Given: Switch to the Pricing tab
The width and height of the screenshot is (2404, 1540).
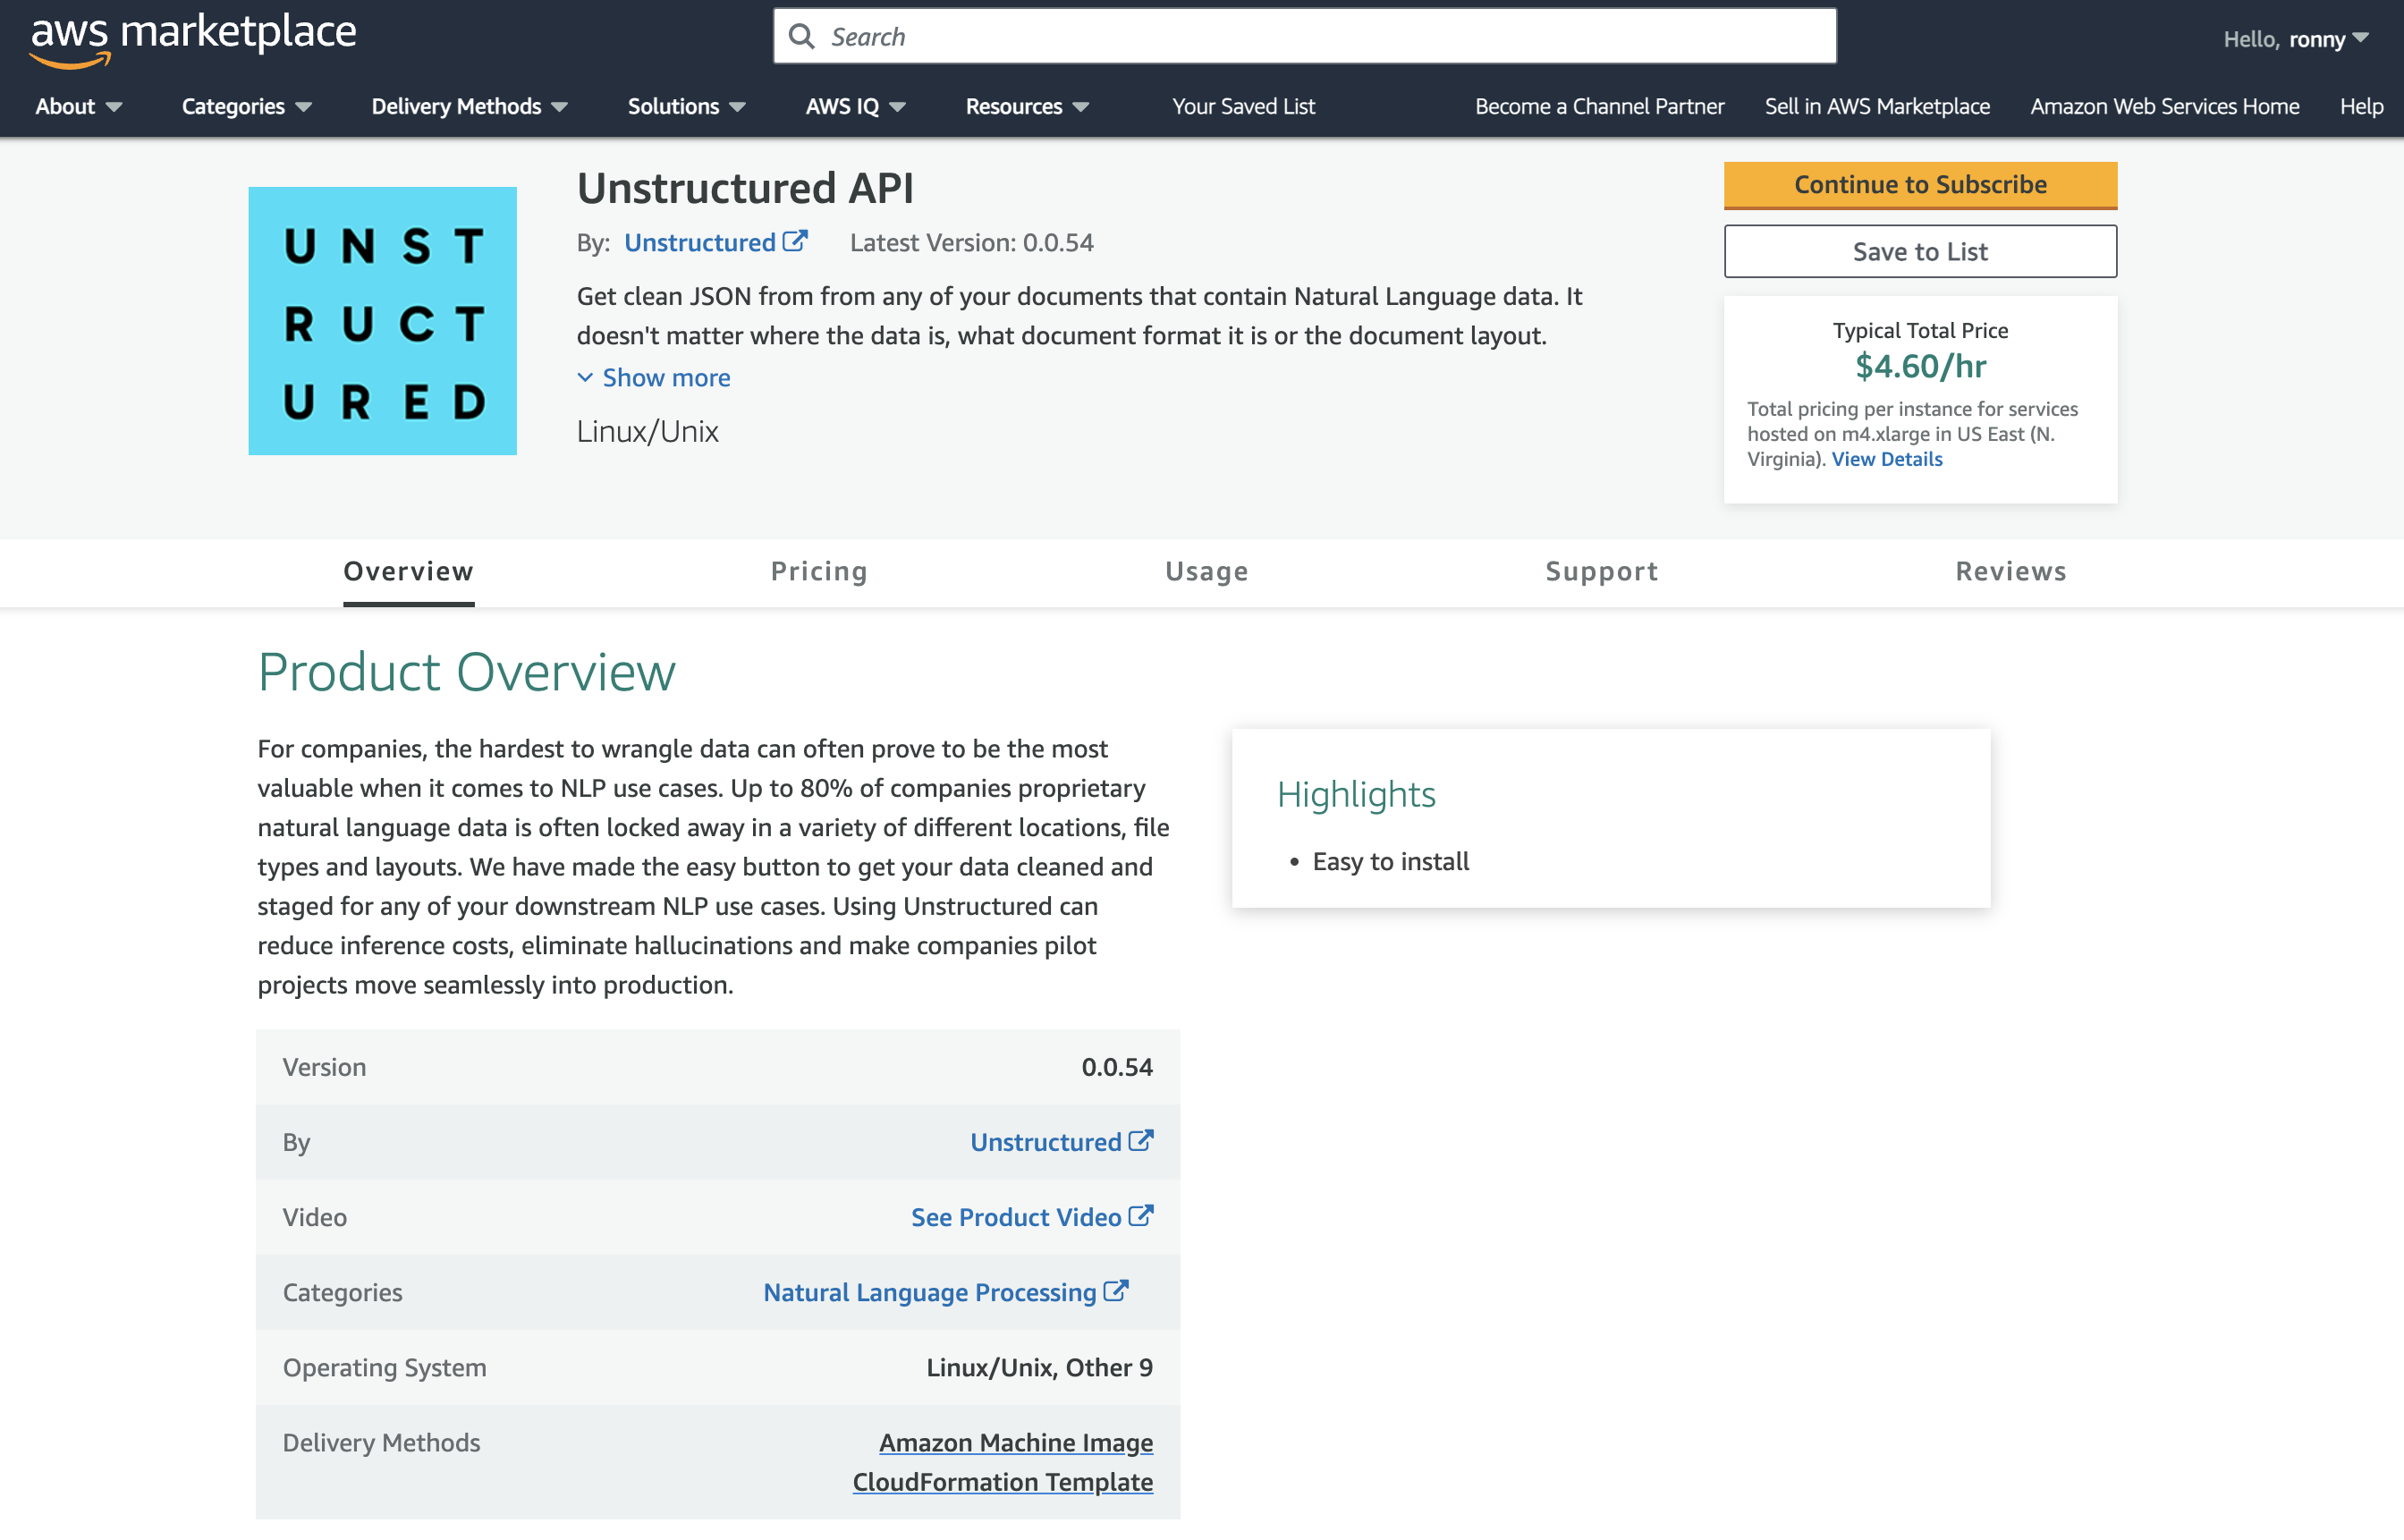Looking at the screenshot, I should pos(818,571).
